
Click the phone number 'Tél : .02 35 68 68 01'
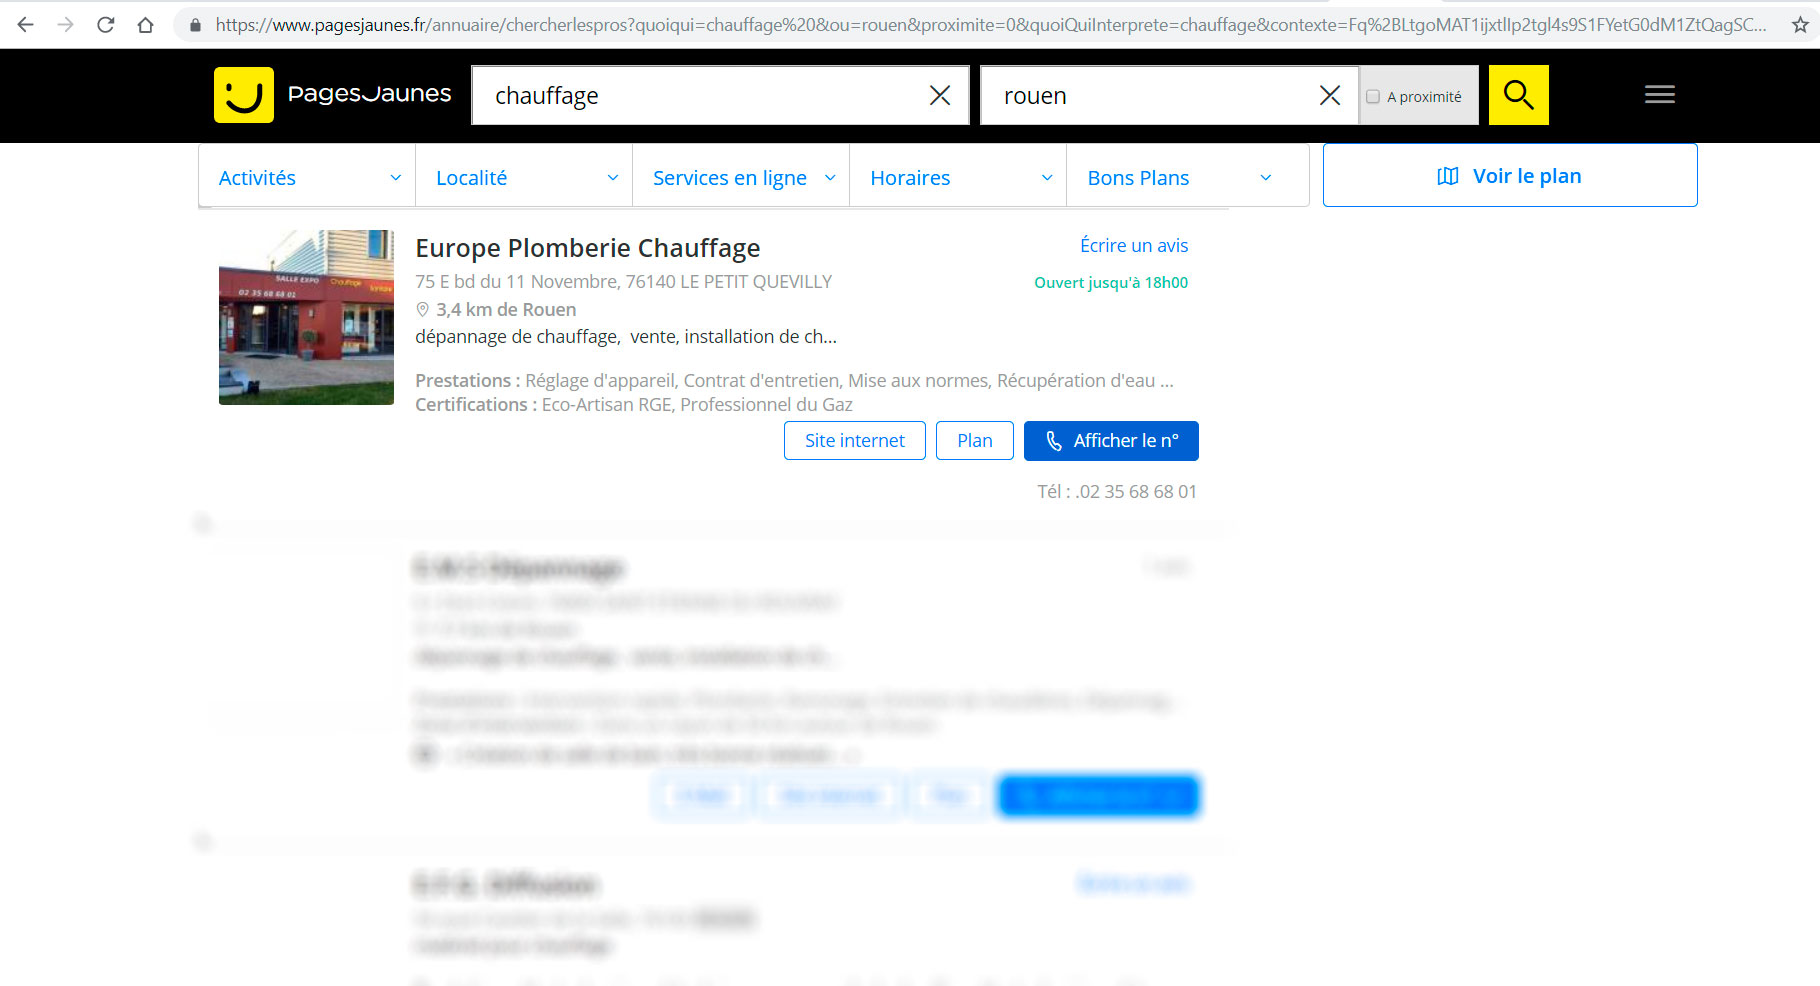tap(1117, 492)
